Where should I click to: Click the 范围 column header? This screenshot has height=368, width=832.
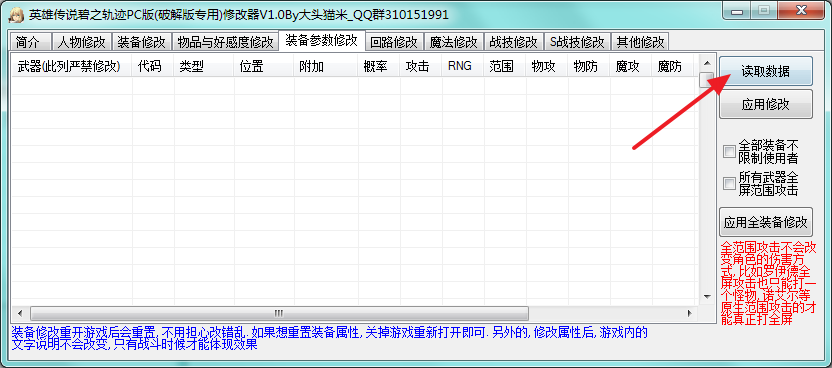coord(505,66)
